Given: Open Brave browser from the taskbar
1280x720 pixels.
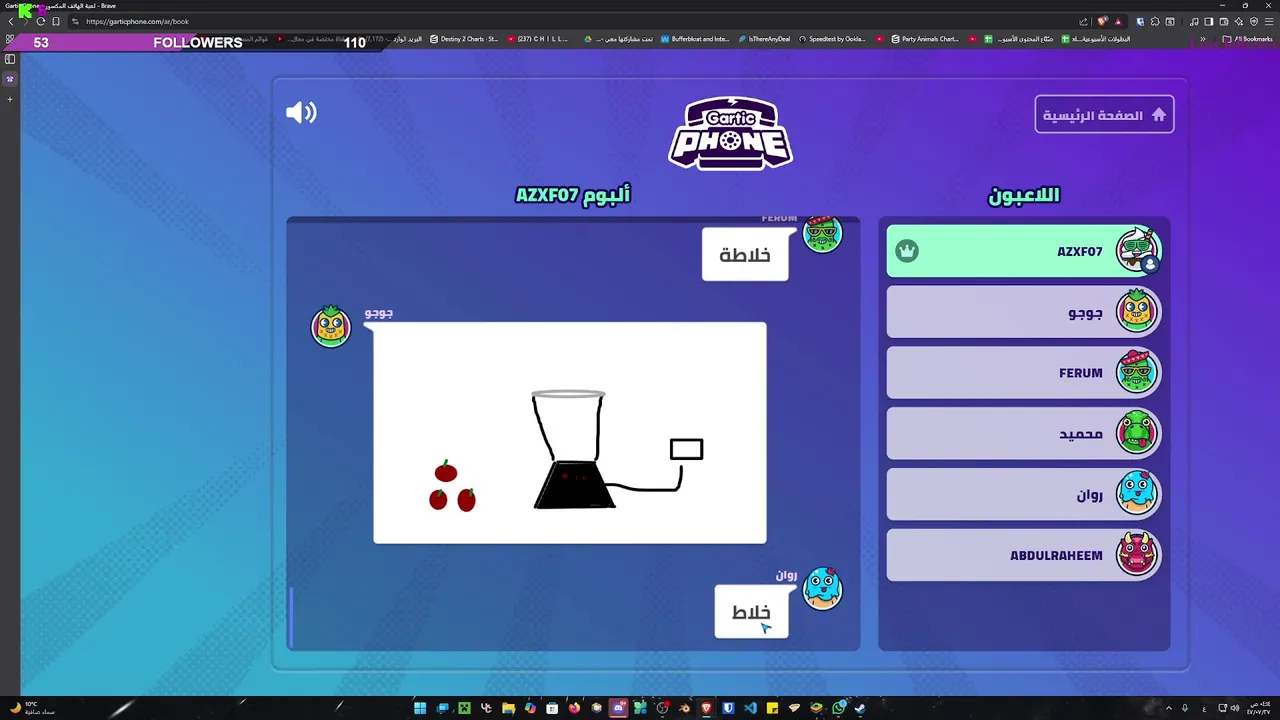Looking at the screenshot, I should click(x=706, y=708).
